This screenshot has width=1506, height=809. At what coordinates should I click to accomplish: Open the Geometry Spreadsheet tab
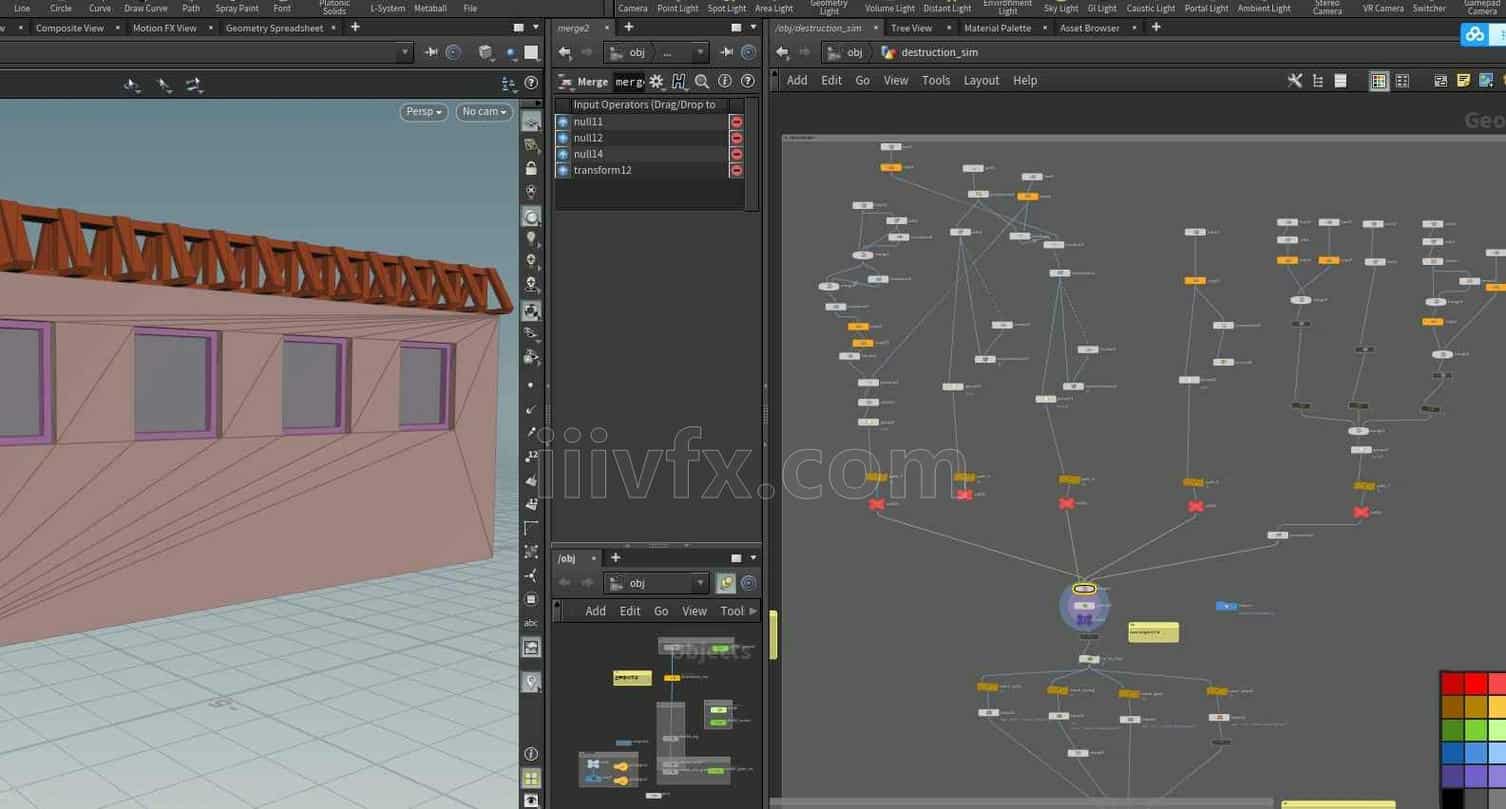point(274,28)
